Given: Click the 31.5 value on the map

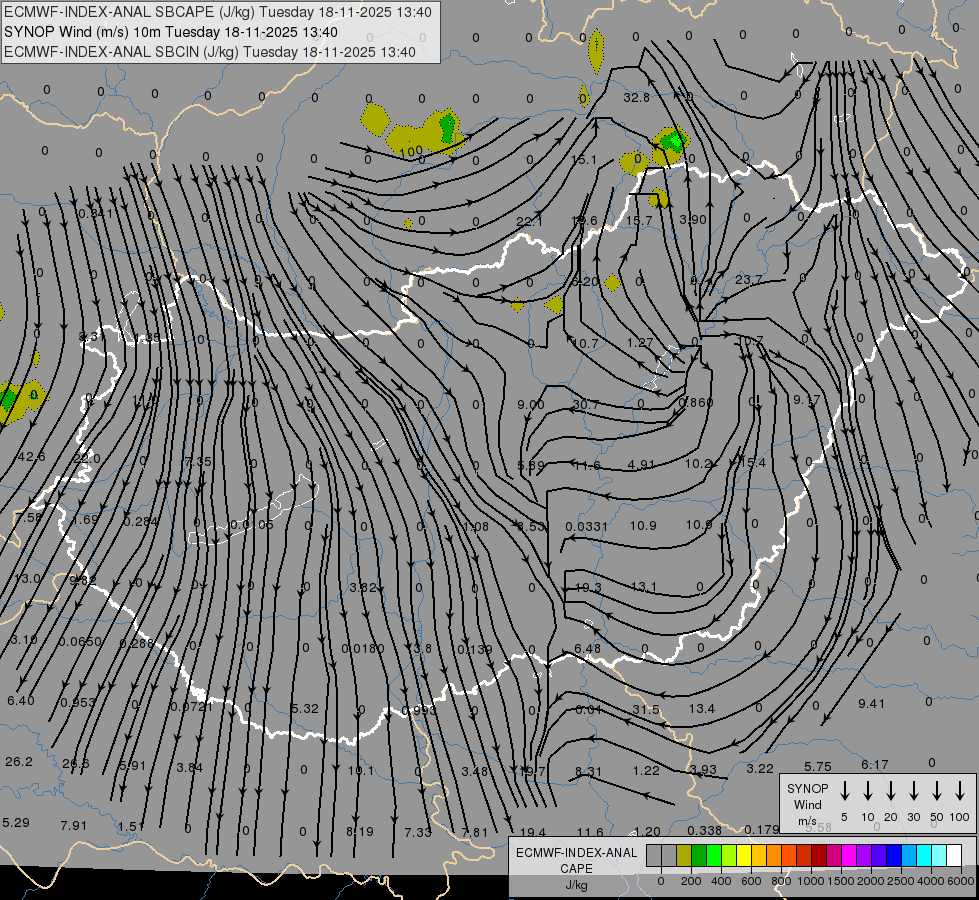Looking at the screenshot, I should click(x=646, y=710).
